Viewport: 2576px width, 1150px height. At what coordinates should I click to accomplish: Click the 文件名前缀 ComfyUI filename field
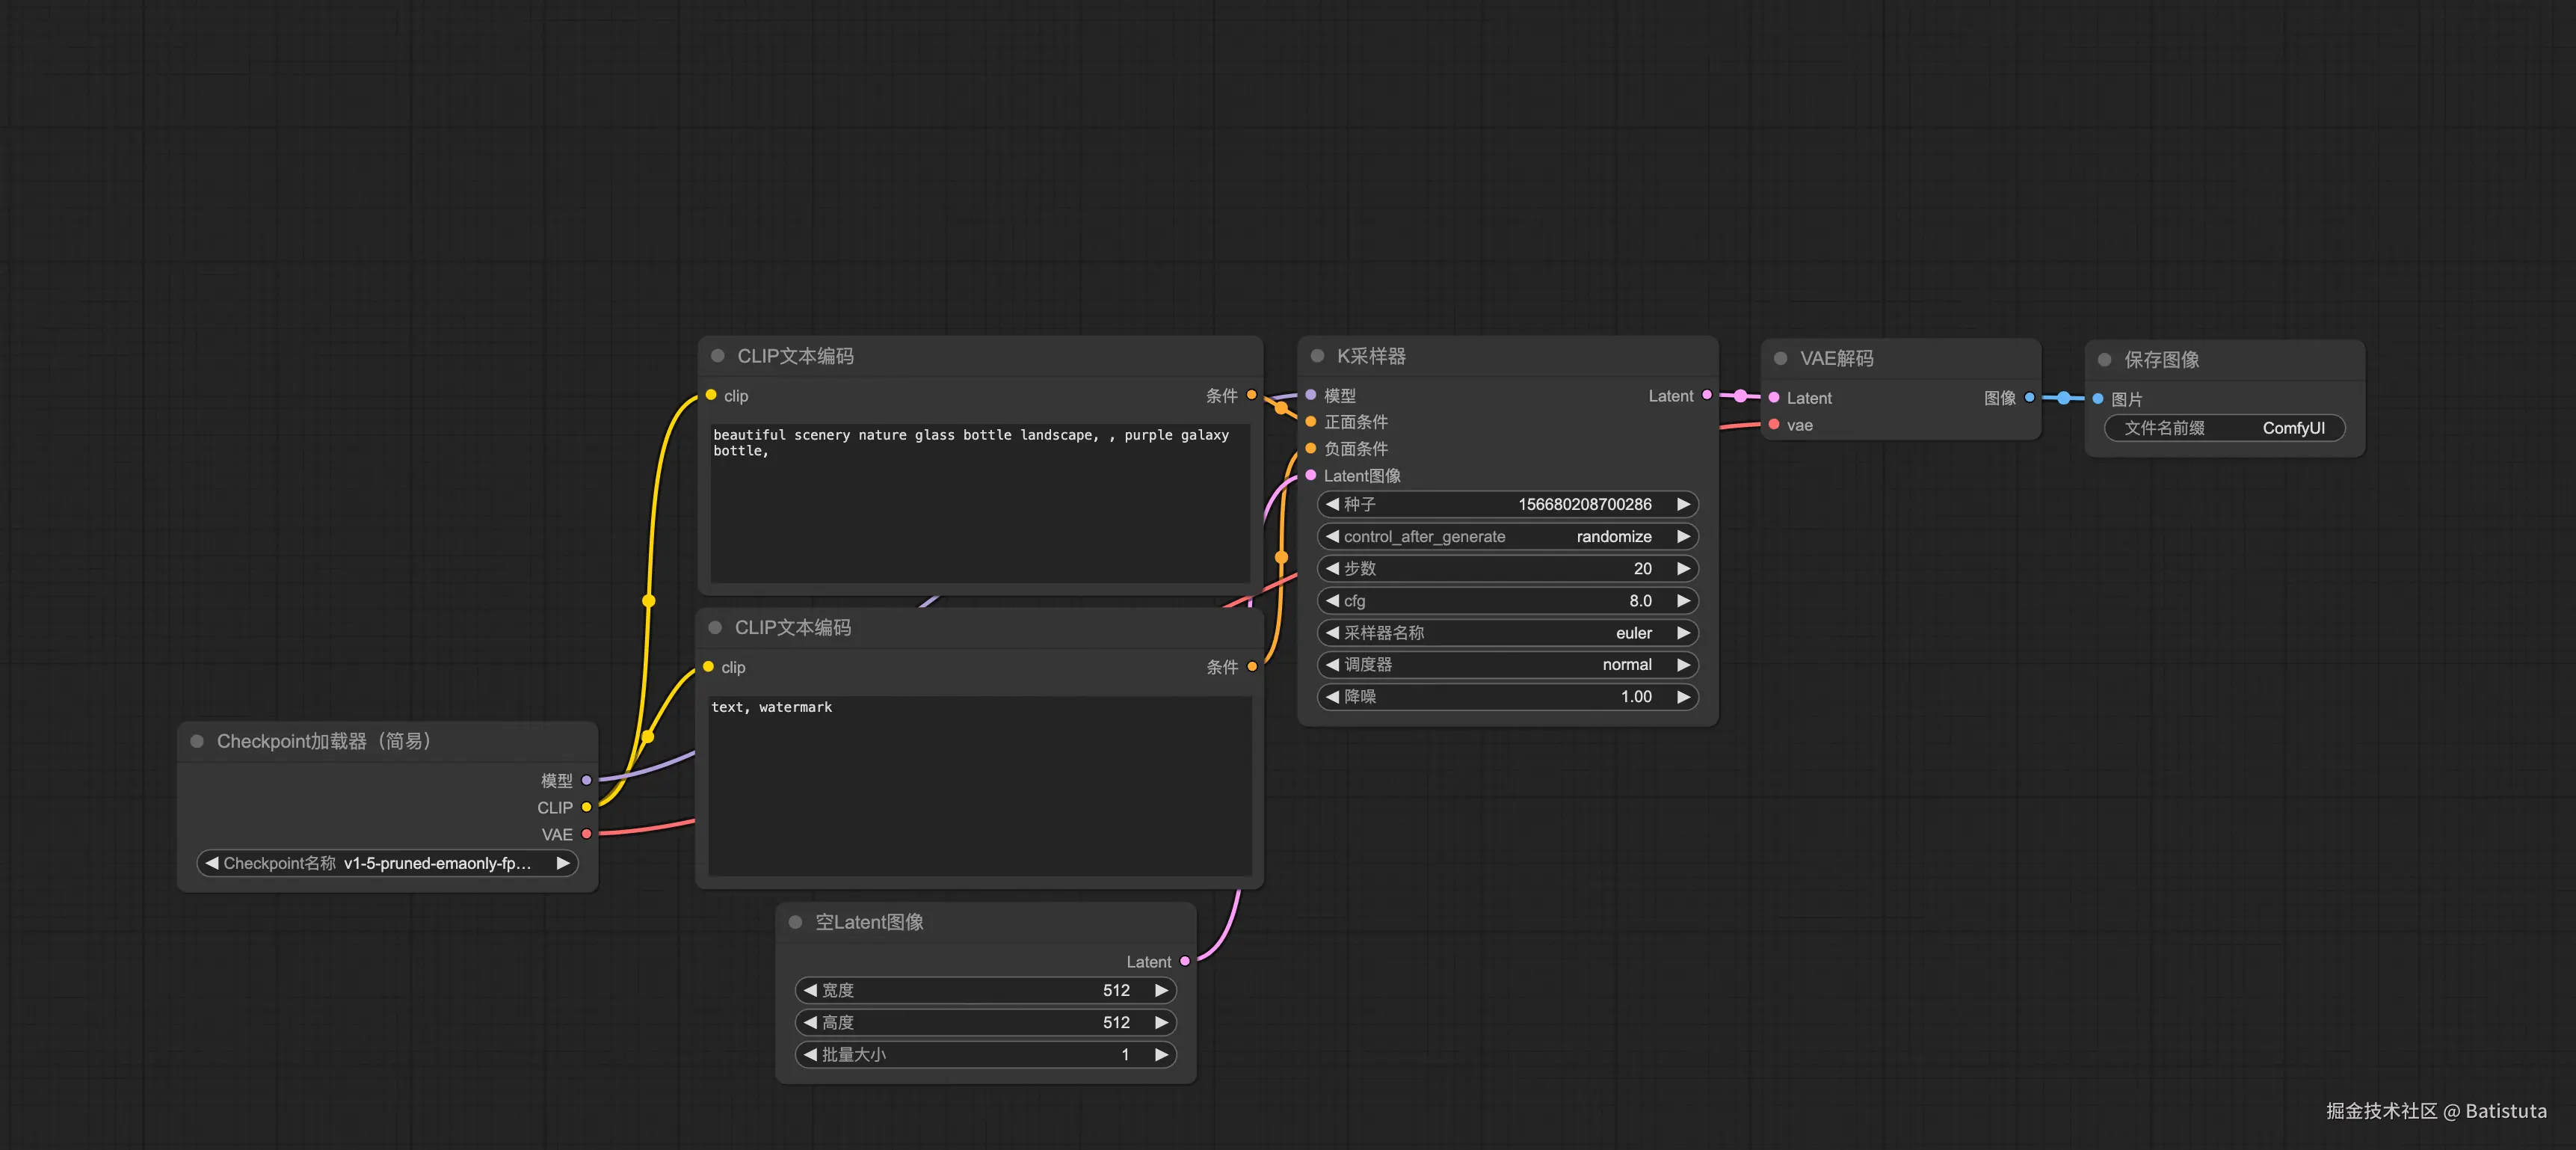2224,428
